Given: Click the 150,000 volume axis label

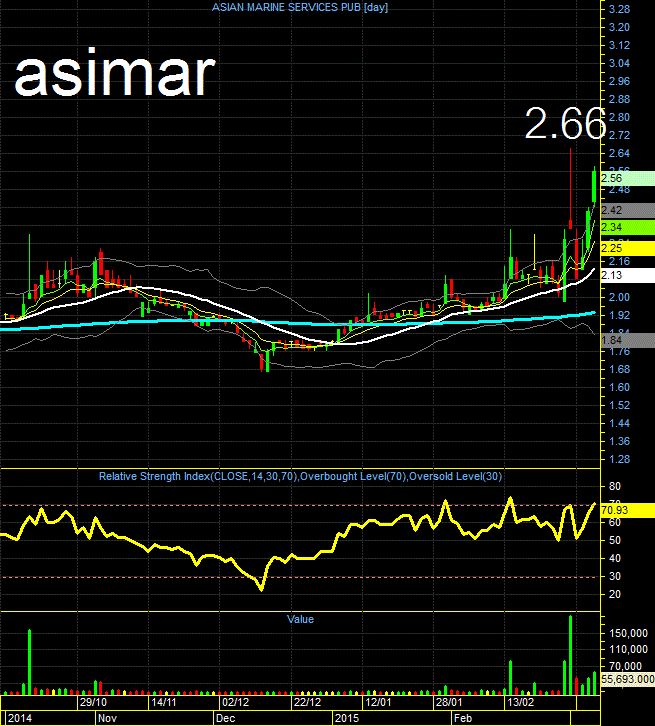Looking at the screenshot, I should click(628, 633).
